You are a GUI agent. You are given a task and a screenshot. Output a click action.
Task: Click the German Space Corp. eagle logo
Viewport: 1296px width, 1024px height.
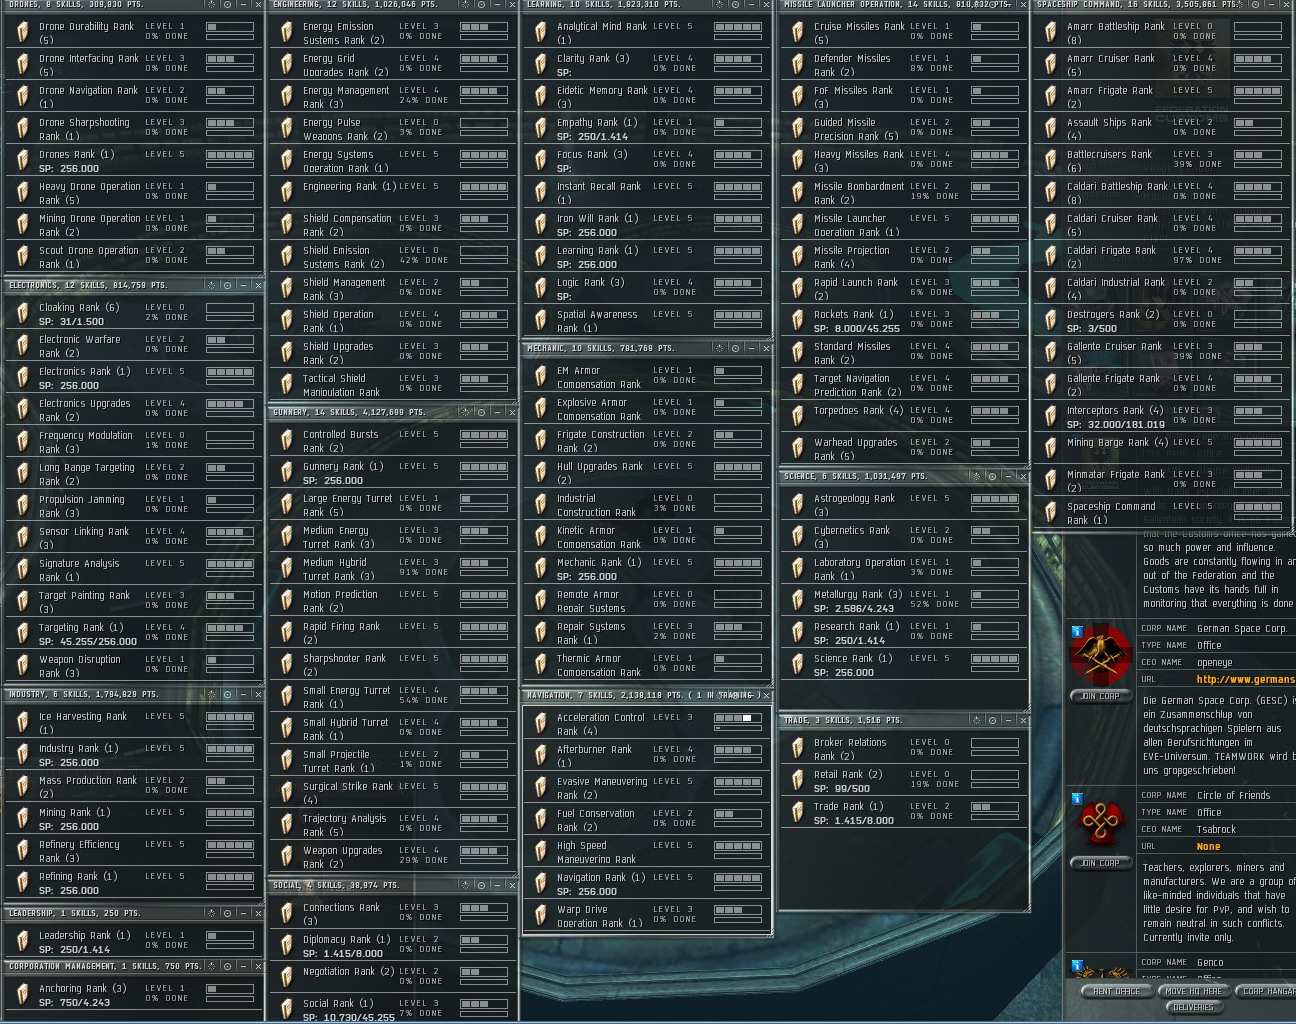click(1100, 654)
